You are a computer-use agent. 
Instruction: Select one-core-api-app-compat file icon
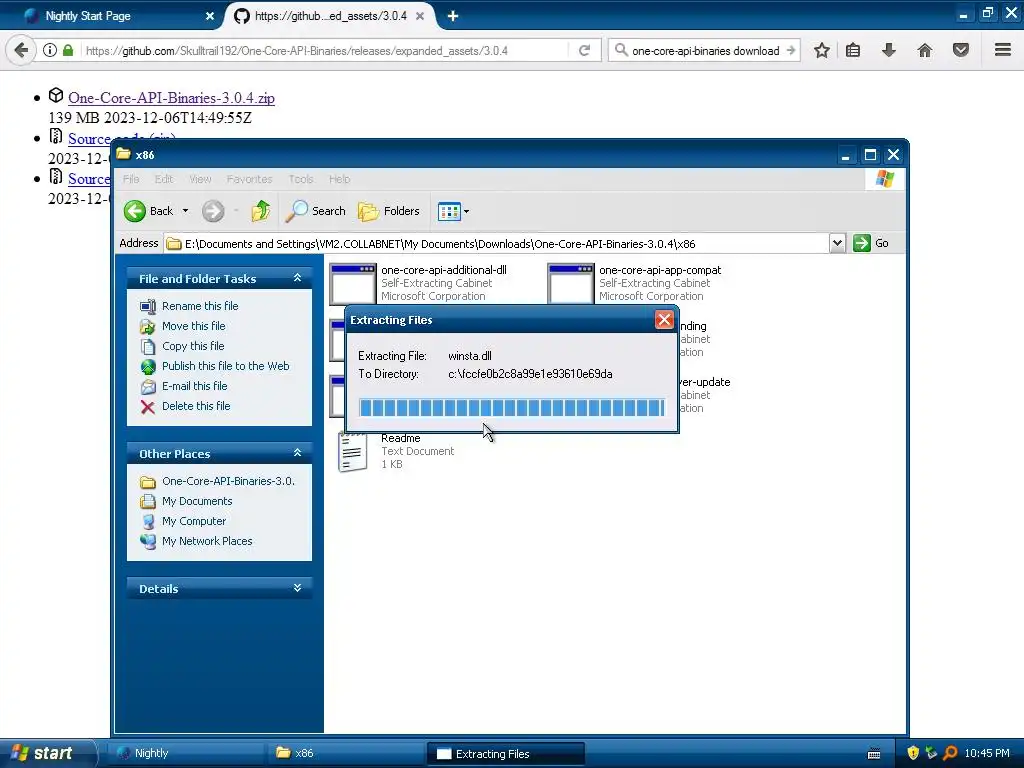[571, 283]
